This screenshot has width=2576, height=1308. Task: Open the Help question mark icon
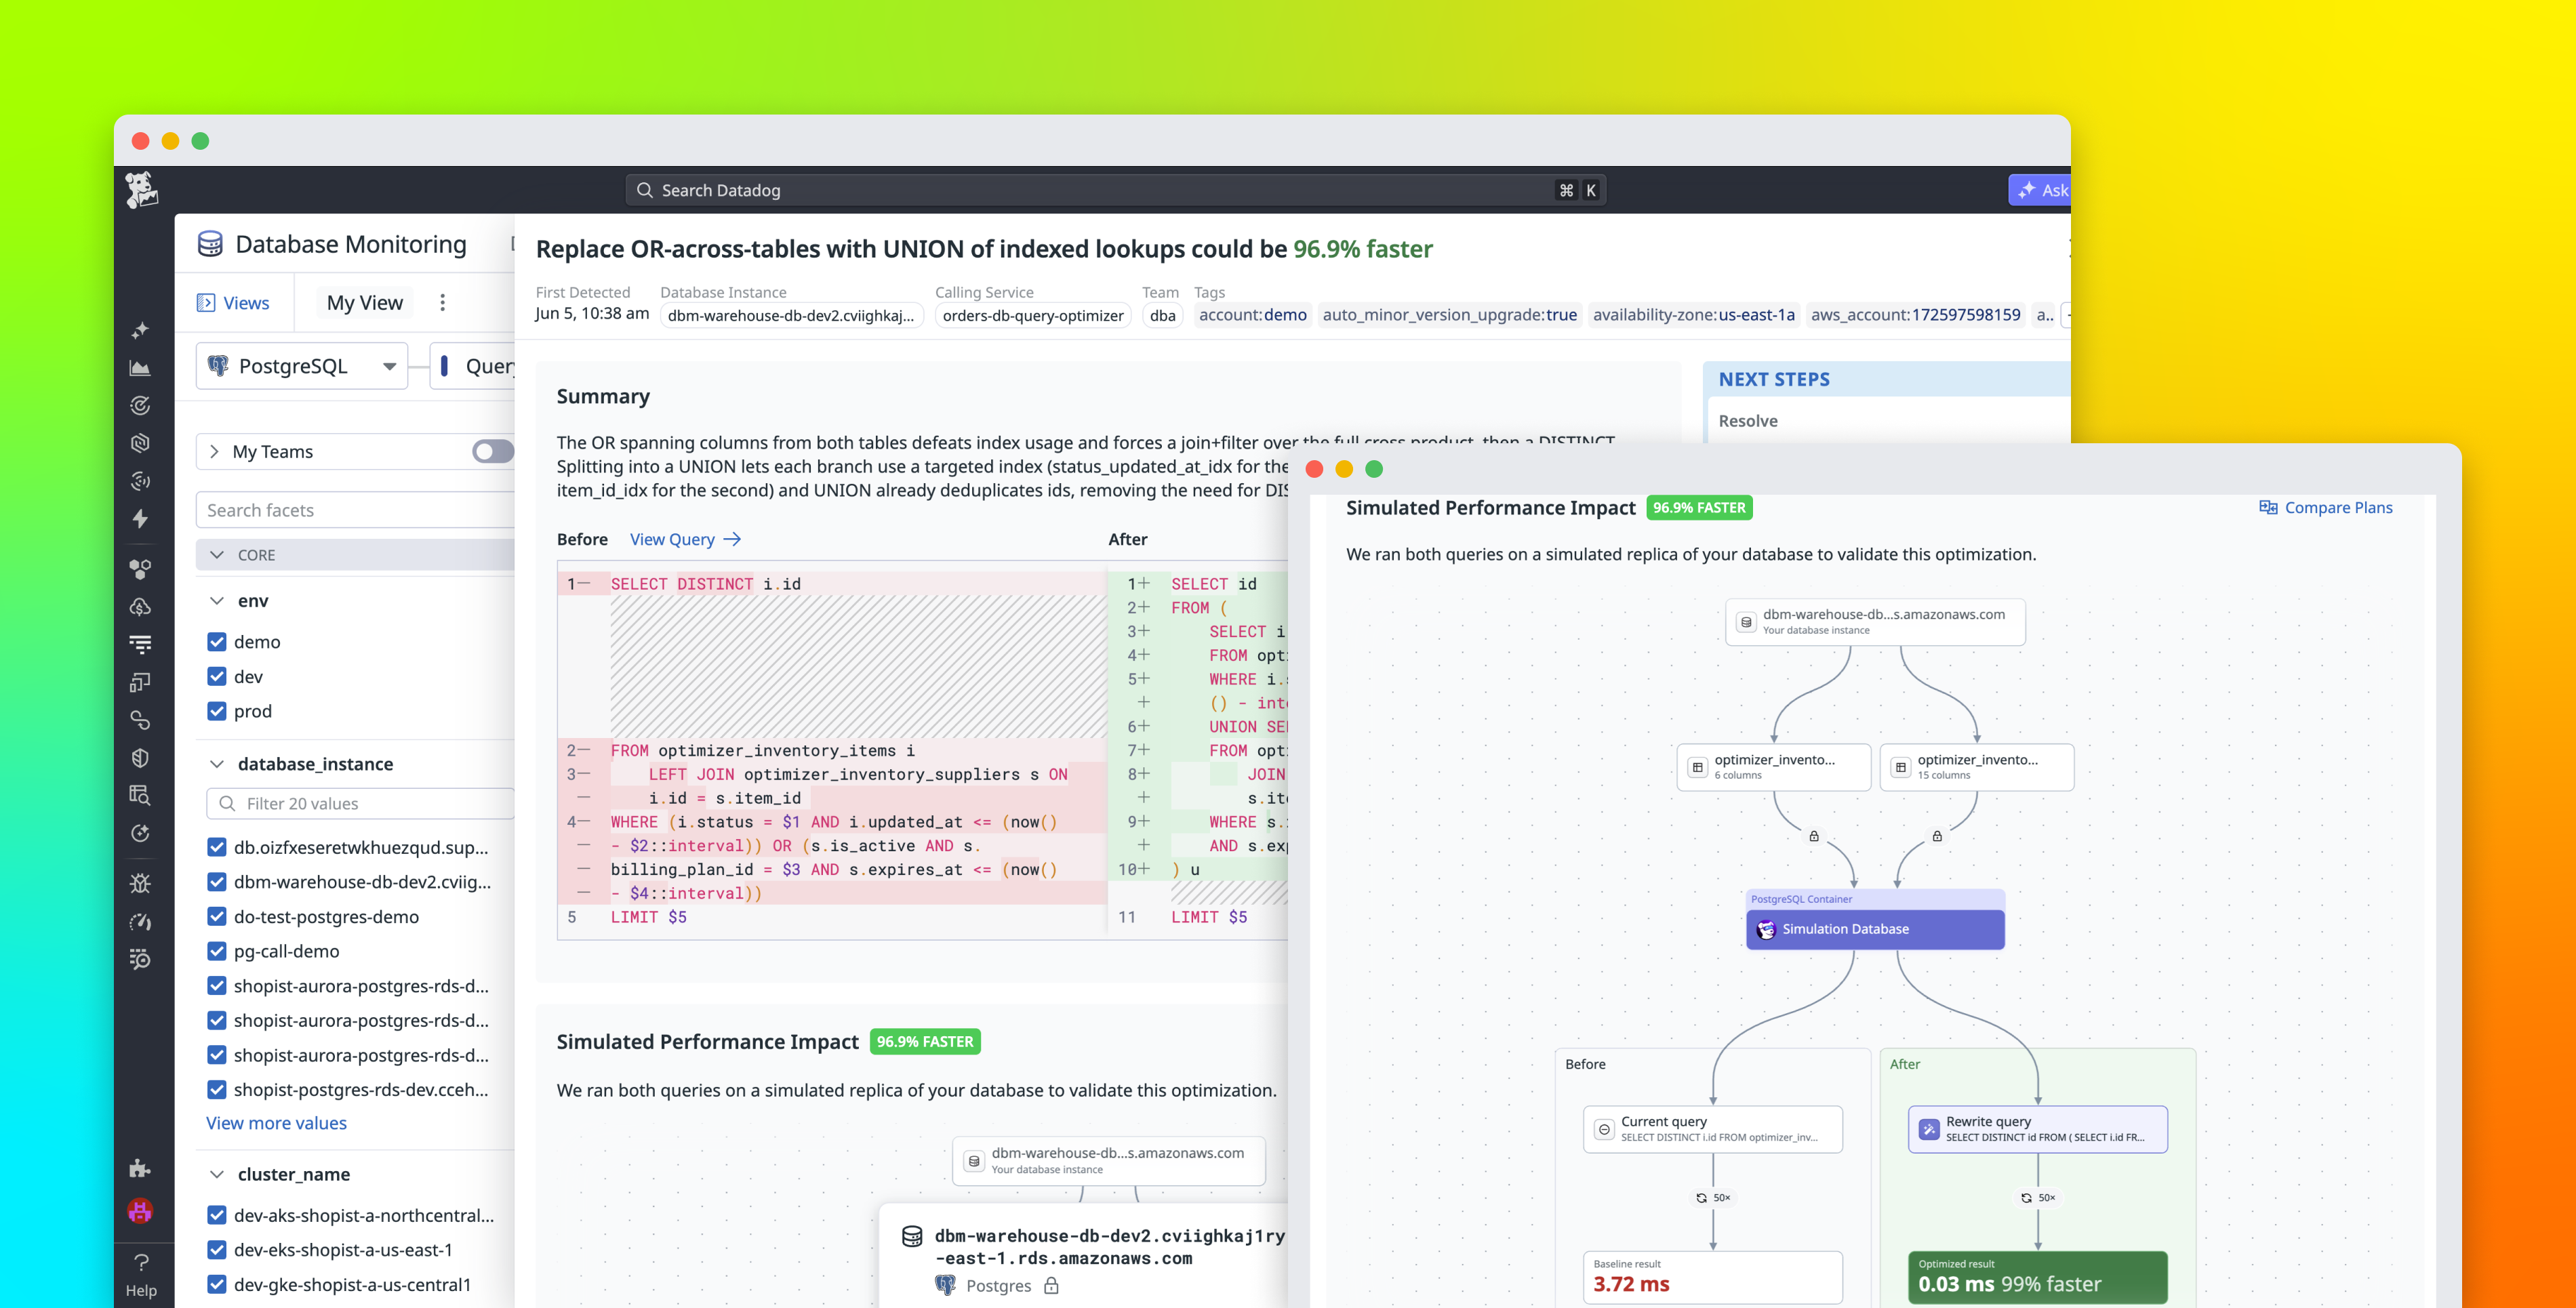click(141, 1263)
